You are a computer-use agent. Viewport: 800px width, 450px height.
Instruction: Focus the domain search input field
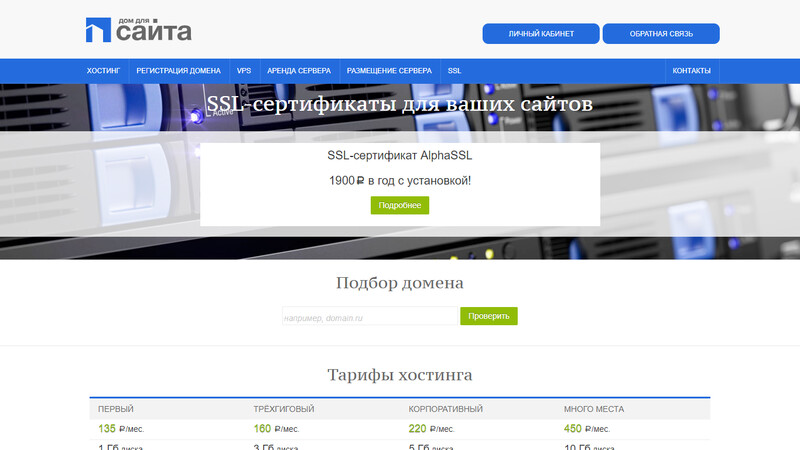pyautogui.click(x=370, y=316)
